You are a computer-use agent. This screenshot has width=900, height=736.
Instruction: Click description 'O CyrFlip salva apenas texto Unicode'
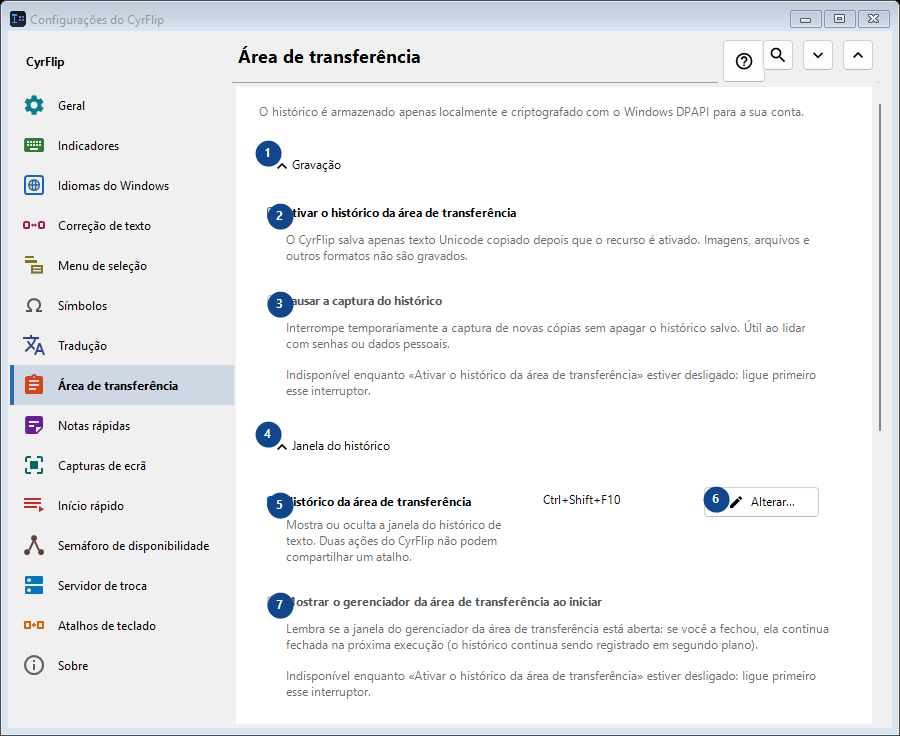(x=548, y=248)
